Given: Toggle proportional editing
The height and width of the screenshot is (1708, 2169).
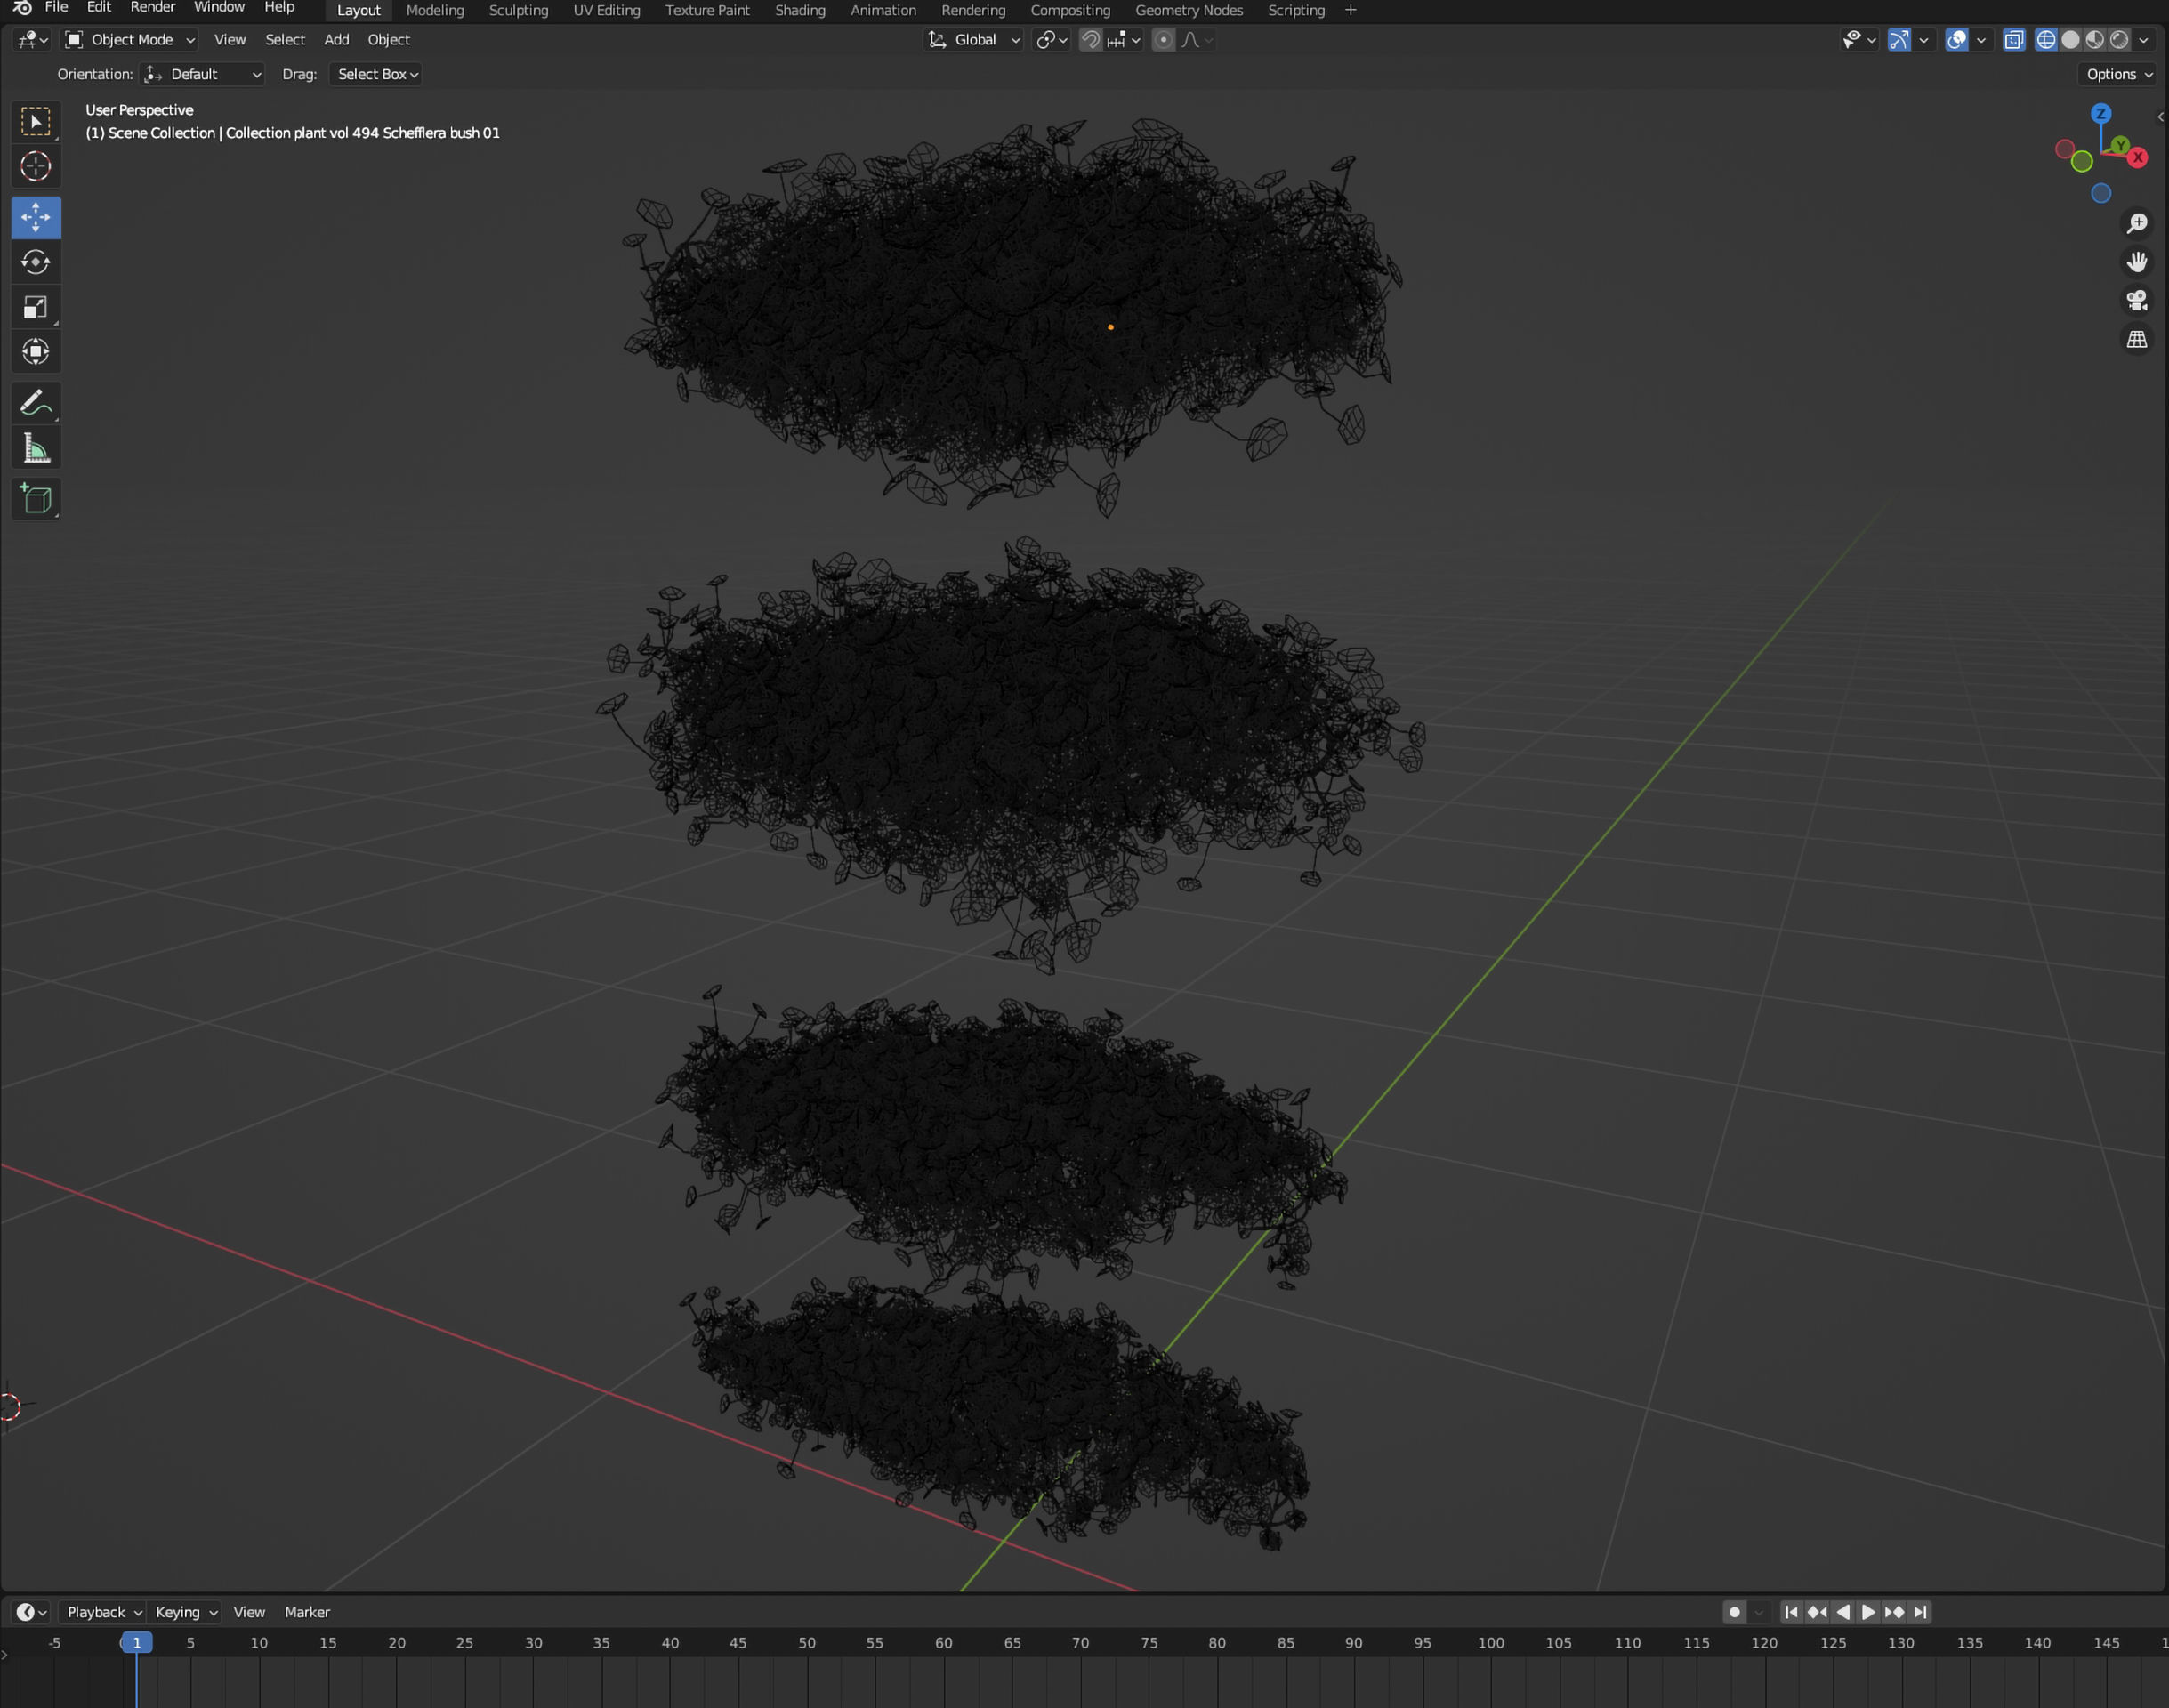Looking at the screenshot, I should (x=1163, y=40).
